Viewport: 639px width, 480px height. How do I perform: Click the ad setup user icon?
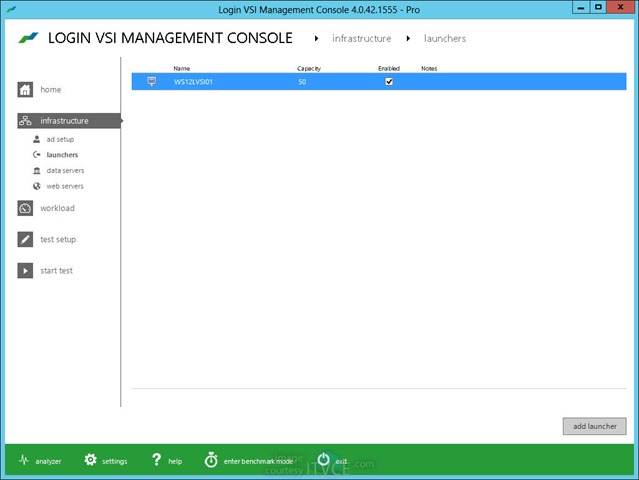(37, 139)
